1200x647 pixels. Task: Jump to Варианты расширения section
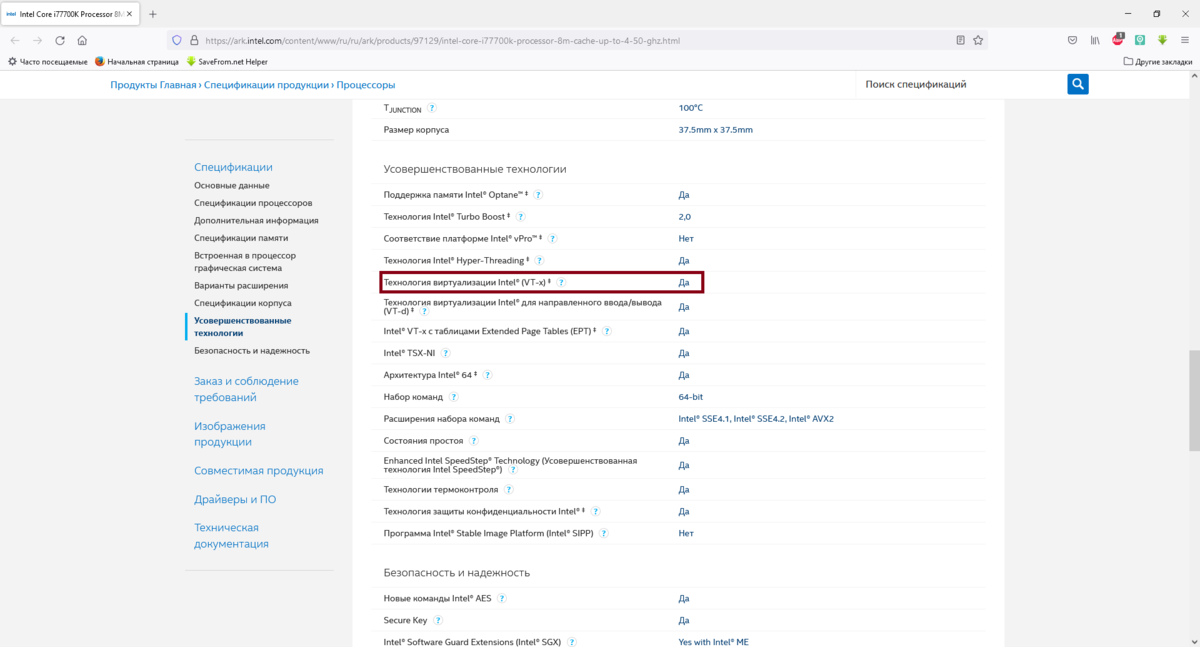tap(240, 286)
